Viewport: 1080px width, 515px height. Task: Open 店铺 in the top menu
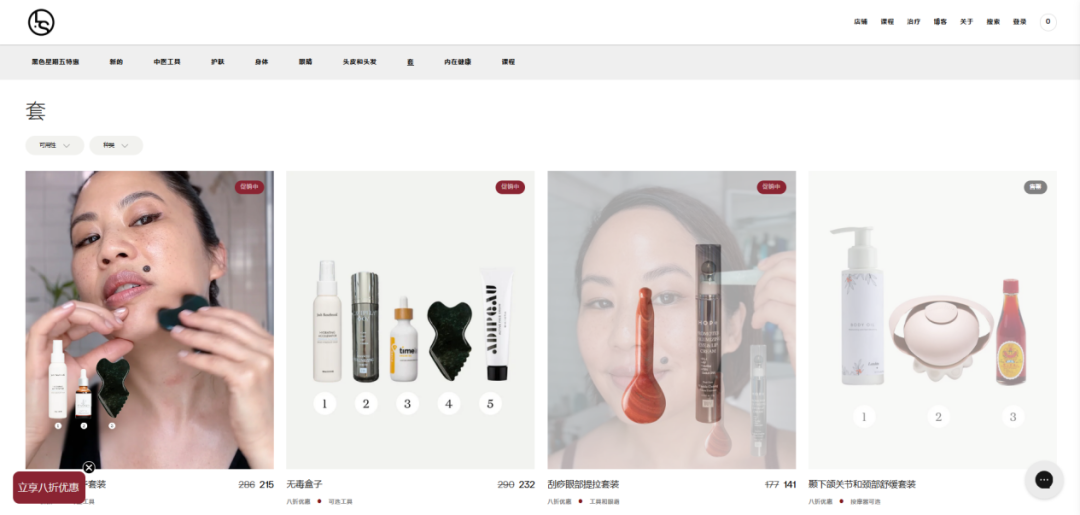pyautogui.click(x=860, y=22)
